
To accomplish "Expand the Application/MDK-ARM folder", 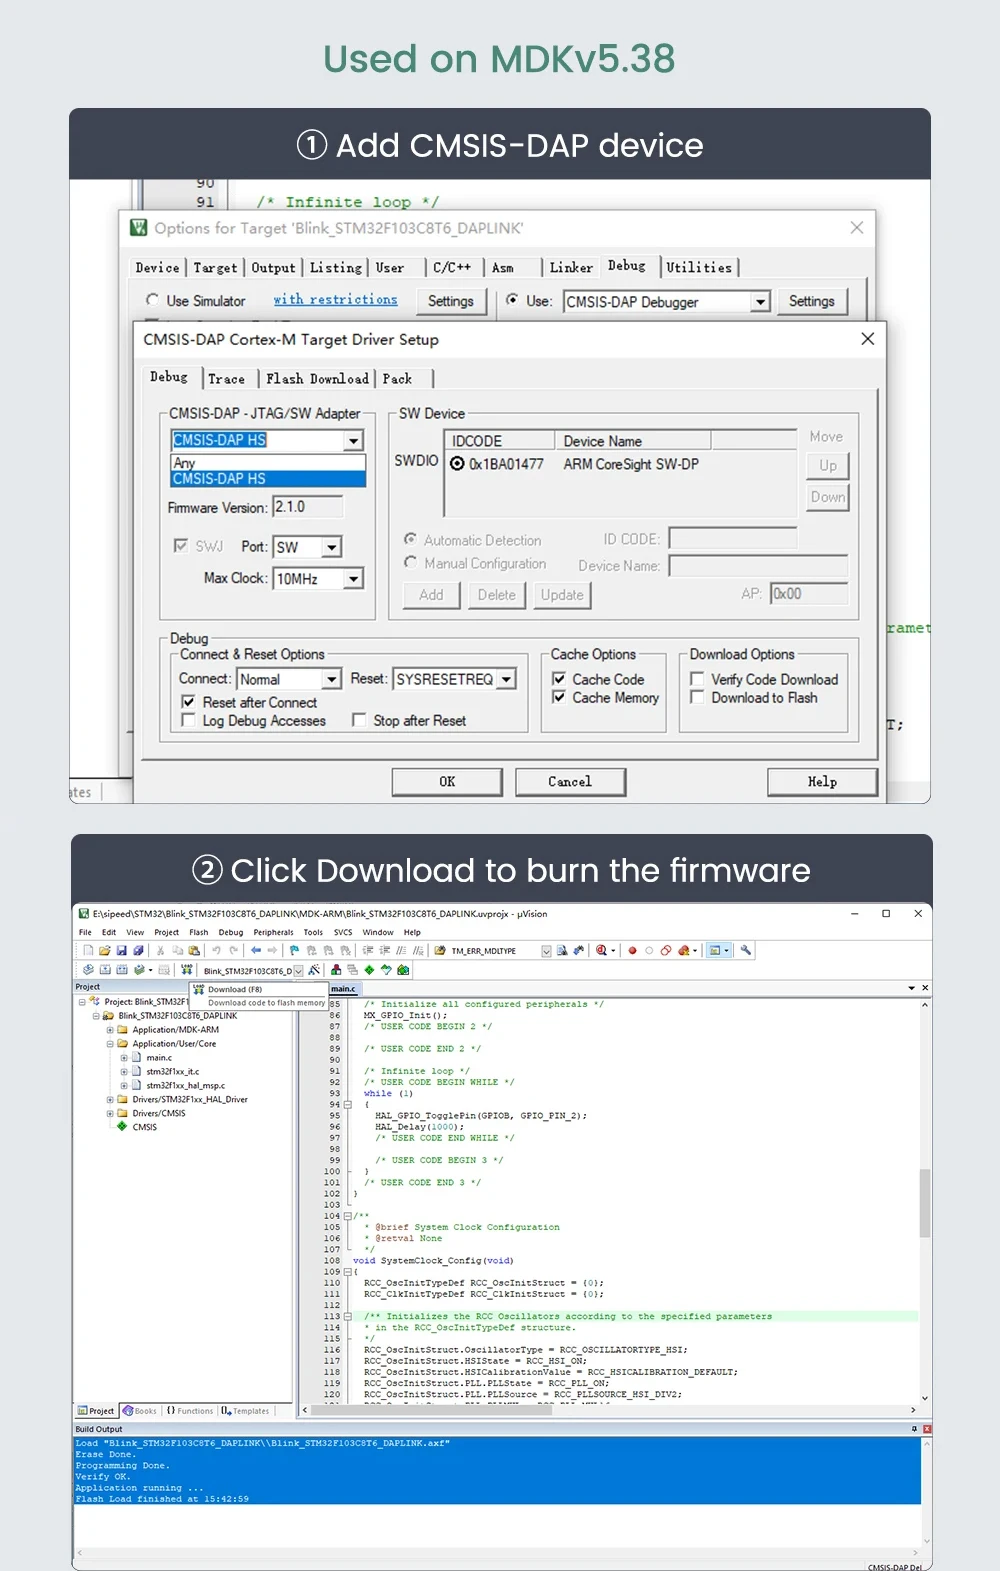I will point(110,1029).
